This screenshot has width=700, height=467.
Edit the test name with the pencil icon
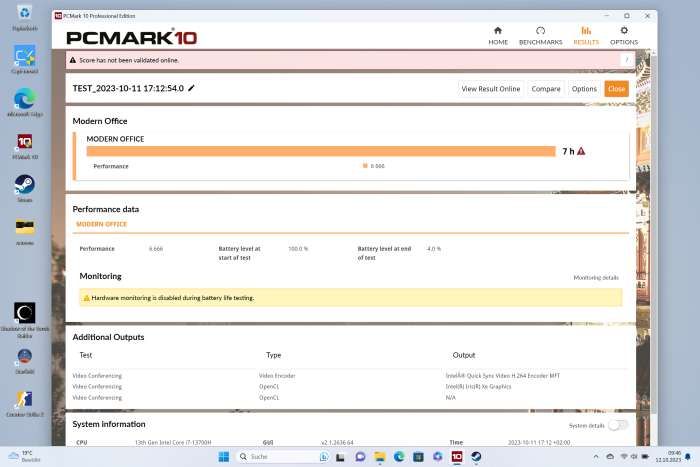[192, 88]
